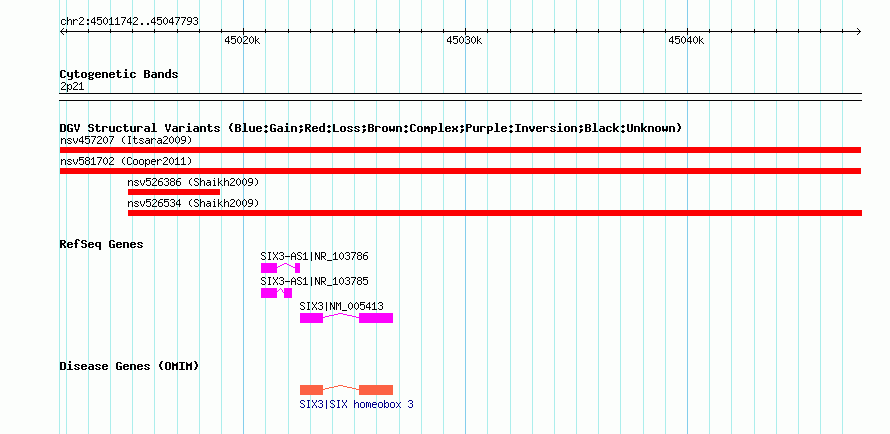Viewport: 890px width, 434px height.
Task: Open the SIX3|SIX homeobox 3 link
Action: point(356,404)
